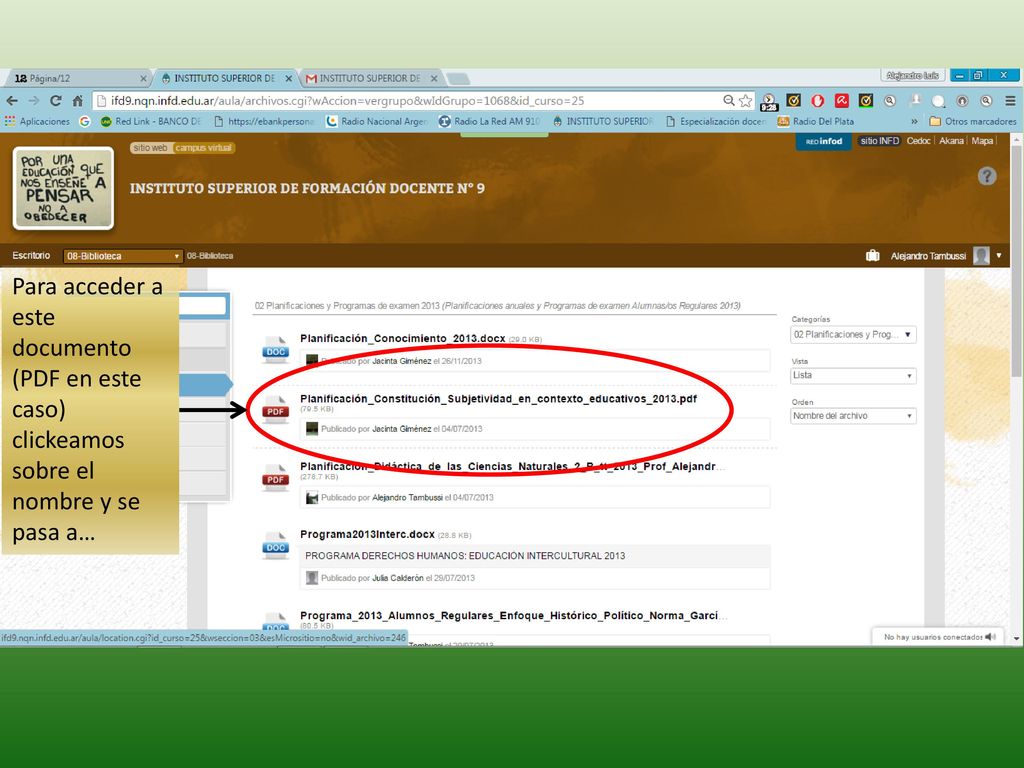1024x768 pixels.
Task: Open the new tab button
Action: (458, 78)
